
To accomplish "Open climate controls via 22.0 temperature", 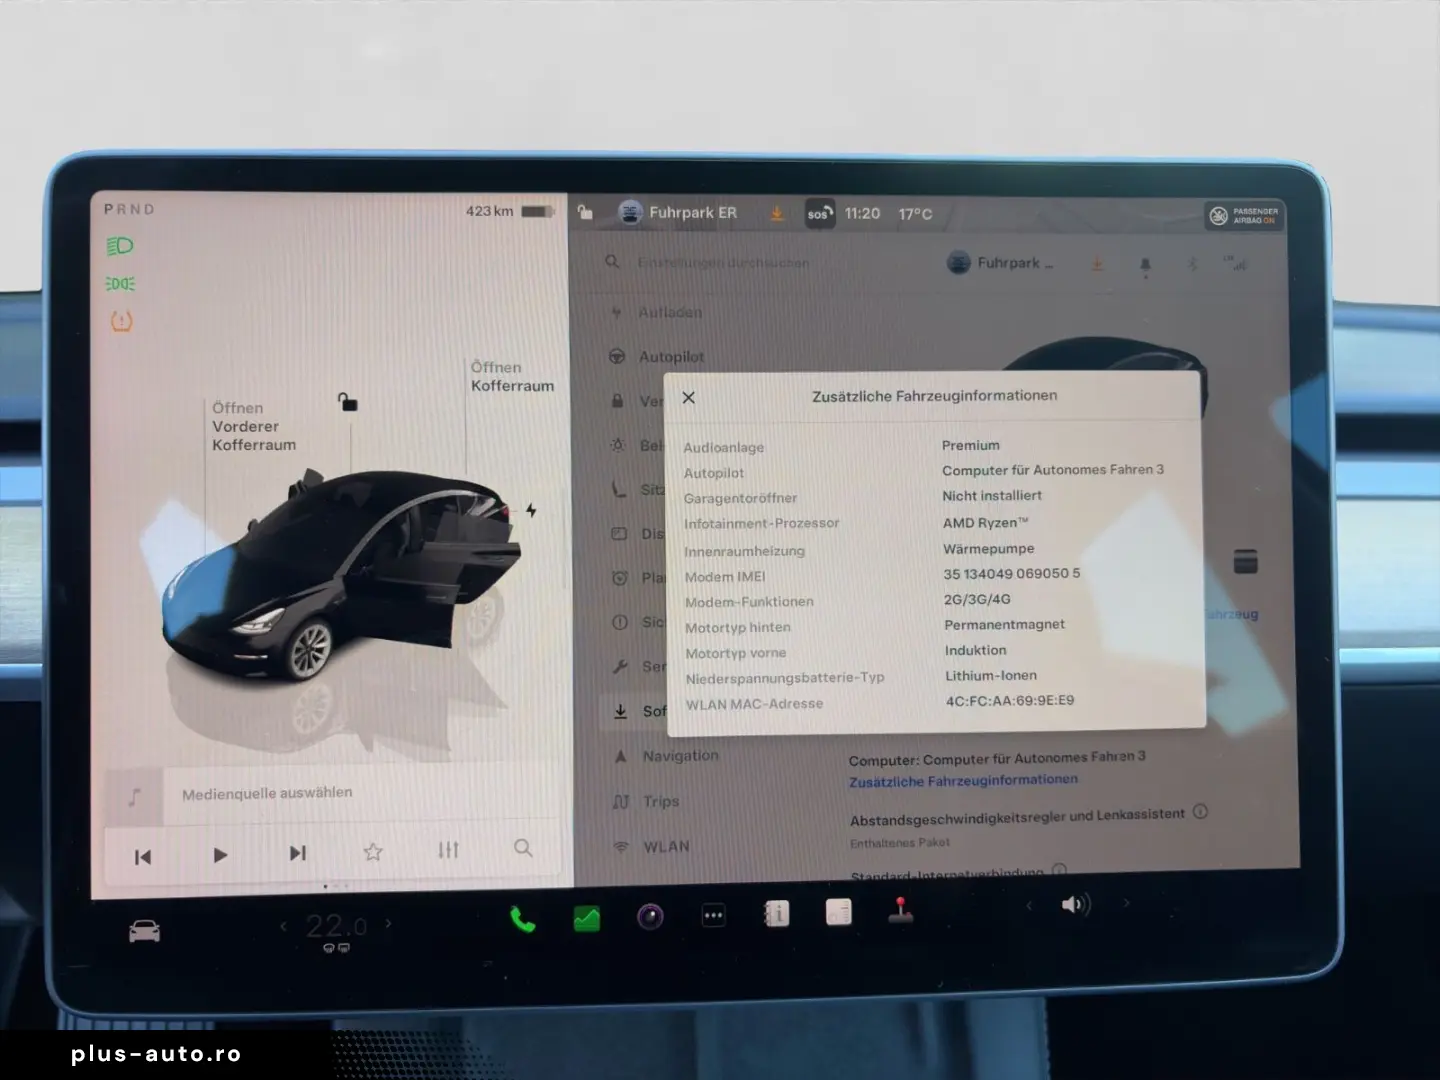I will pos(336,926).
